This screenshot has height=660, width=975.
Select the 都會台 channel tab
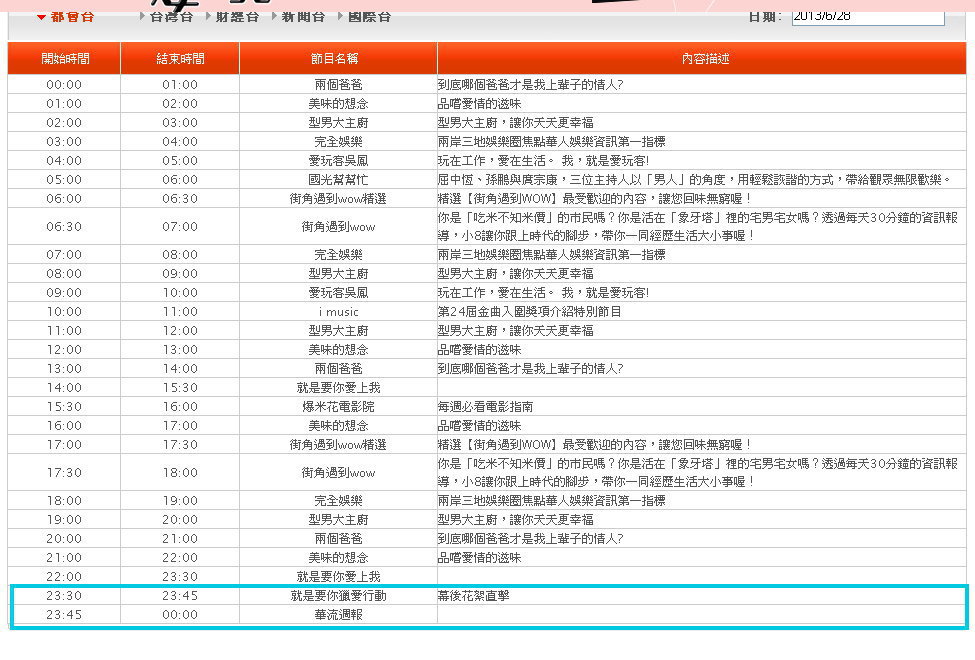tap(72, 17)
